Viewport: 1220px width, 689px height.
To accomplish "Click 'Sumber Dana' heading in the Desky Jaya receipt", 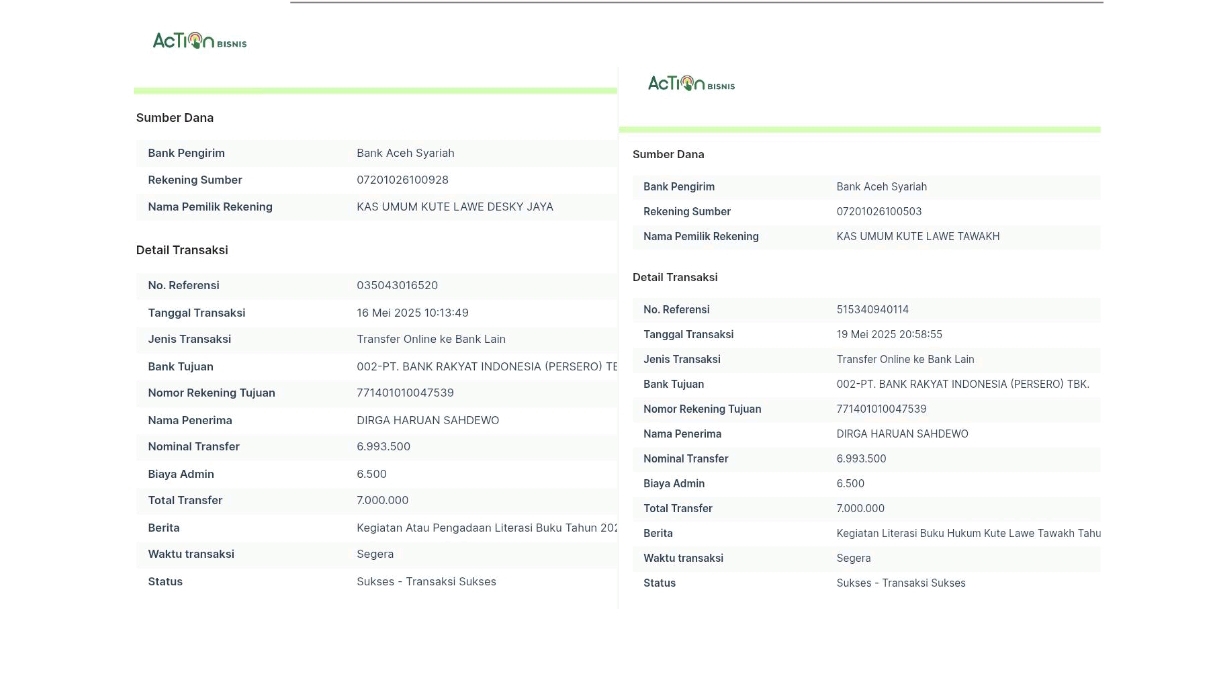I will pos(175,118).
